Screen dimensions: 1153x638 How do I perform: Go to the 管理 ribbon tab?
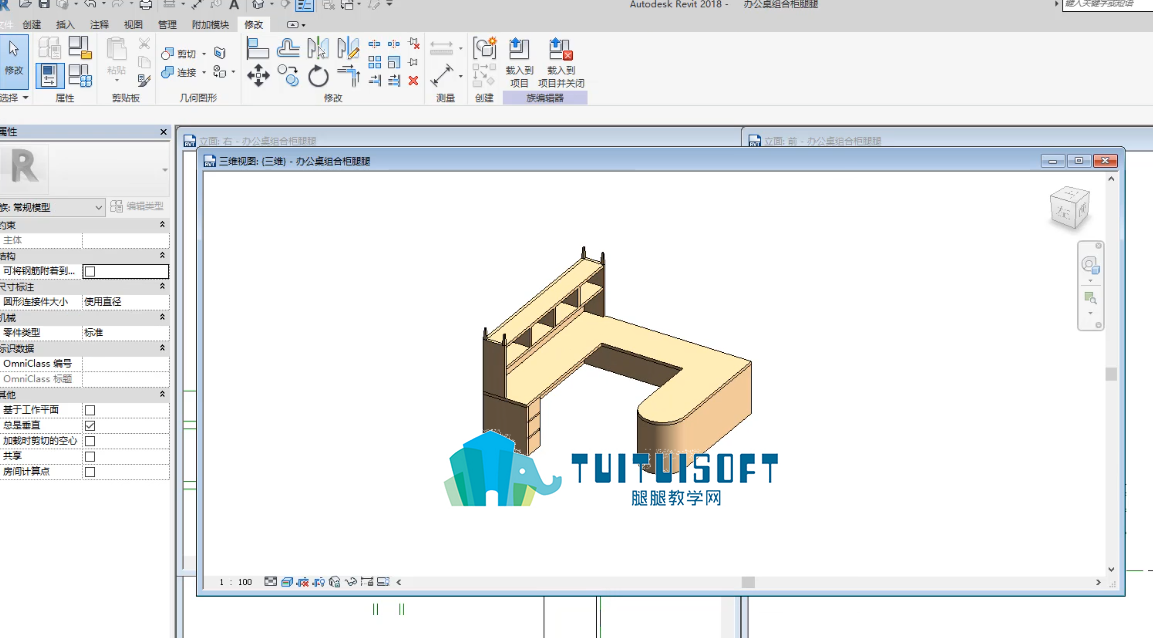coord(167,24)
